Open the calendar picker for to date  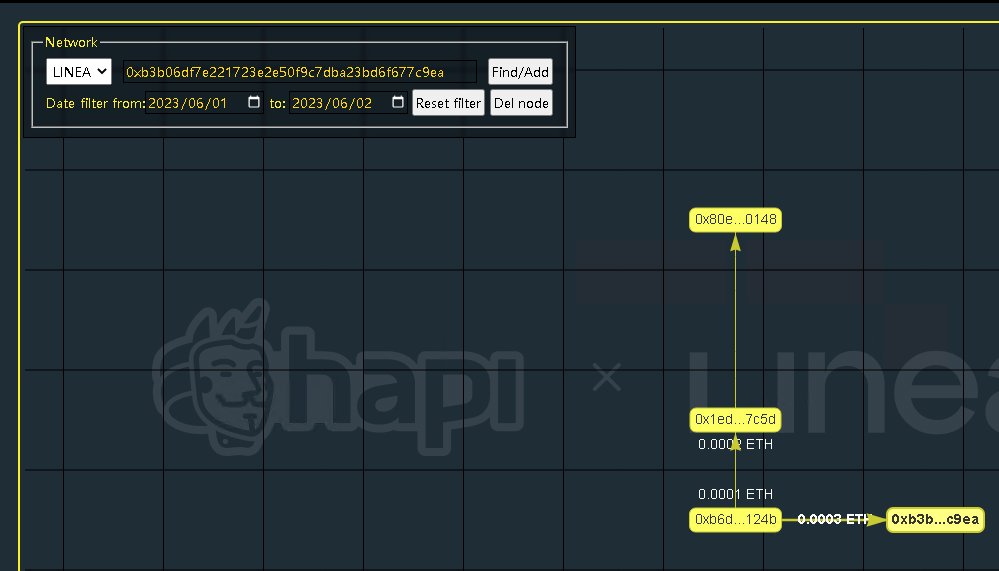point(398,102)
